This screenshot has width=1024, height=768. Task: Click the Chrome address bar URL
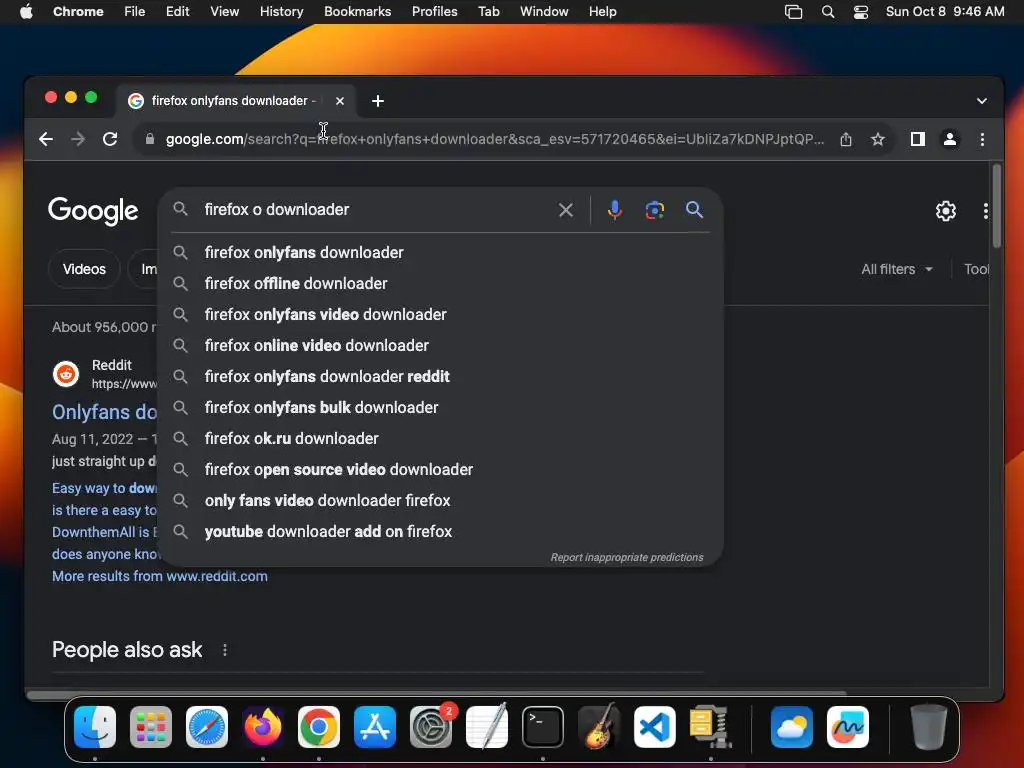point(494,139)
